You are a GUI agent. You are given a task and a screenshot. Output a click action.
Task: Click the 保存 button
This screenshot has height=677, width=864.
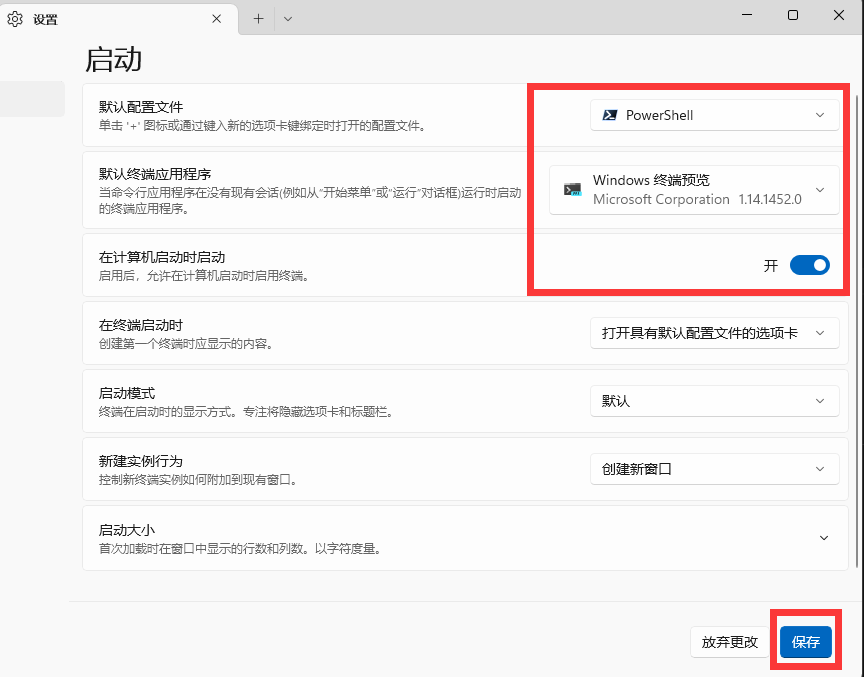coord(806,642)
